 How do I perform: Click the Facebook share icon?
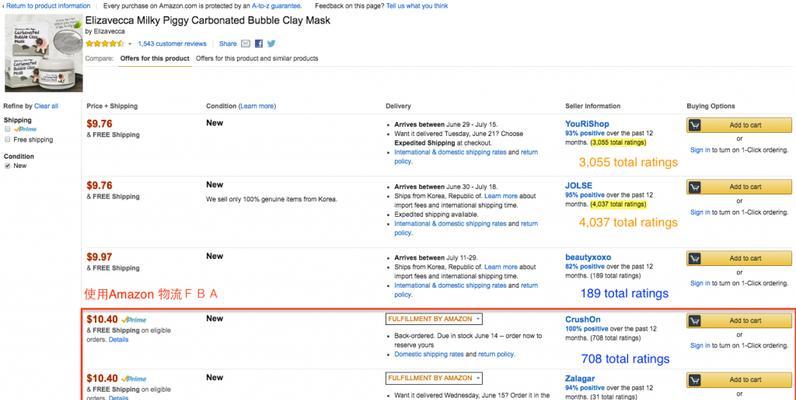(259, 44)
